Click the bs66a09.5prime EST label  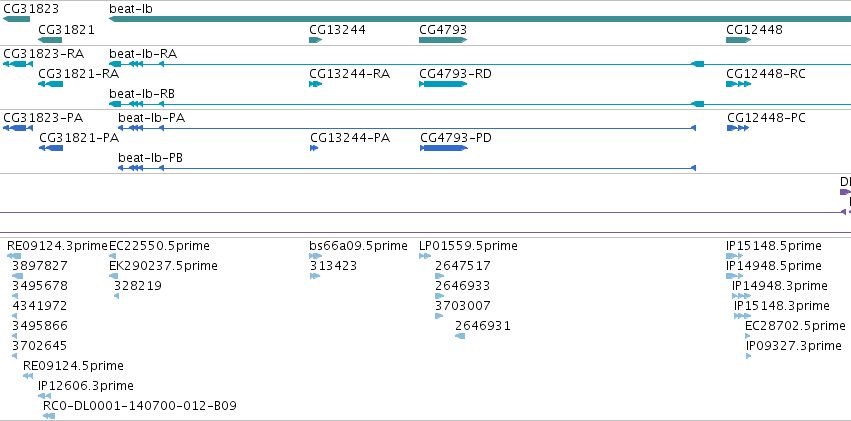click(x=358, y=246)
